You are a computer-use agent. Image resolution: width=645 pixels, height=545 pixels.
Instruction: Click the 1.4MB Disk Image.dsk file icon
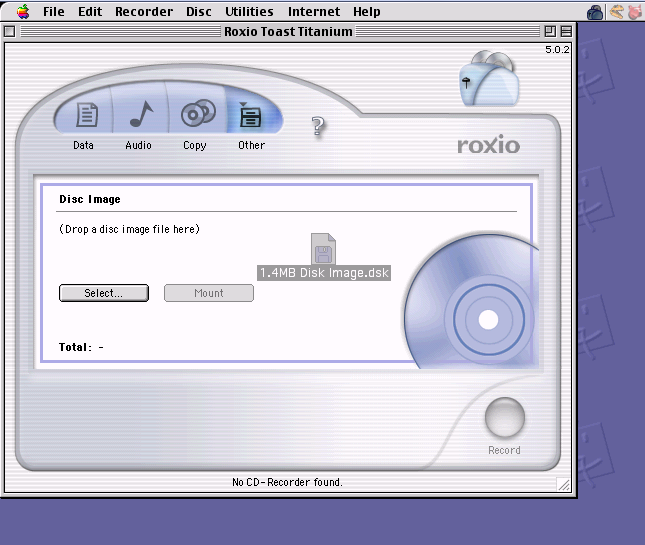point(323,249)
